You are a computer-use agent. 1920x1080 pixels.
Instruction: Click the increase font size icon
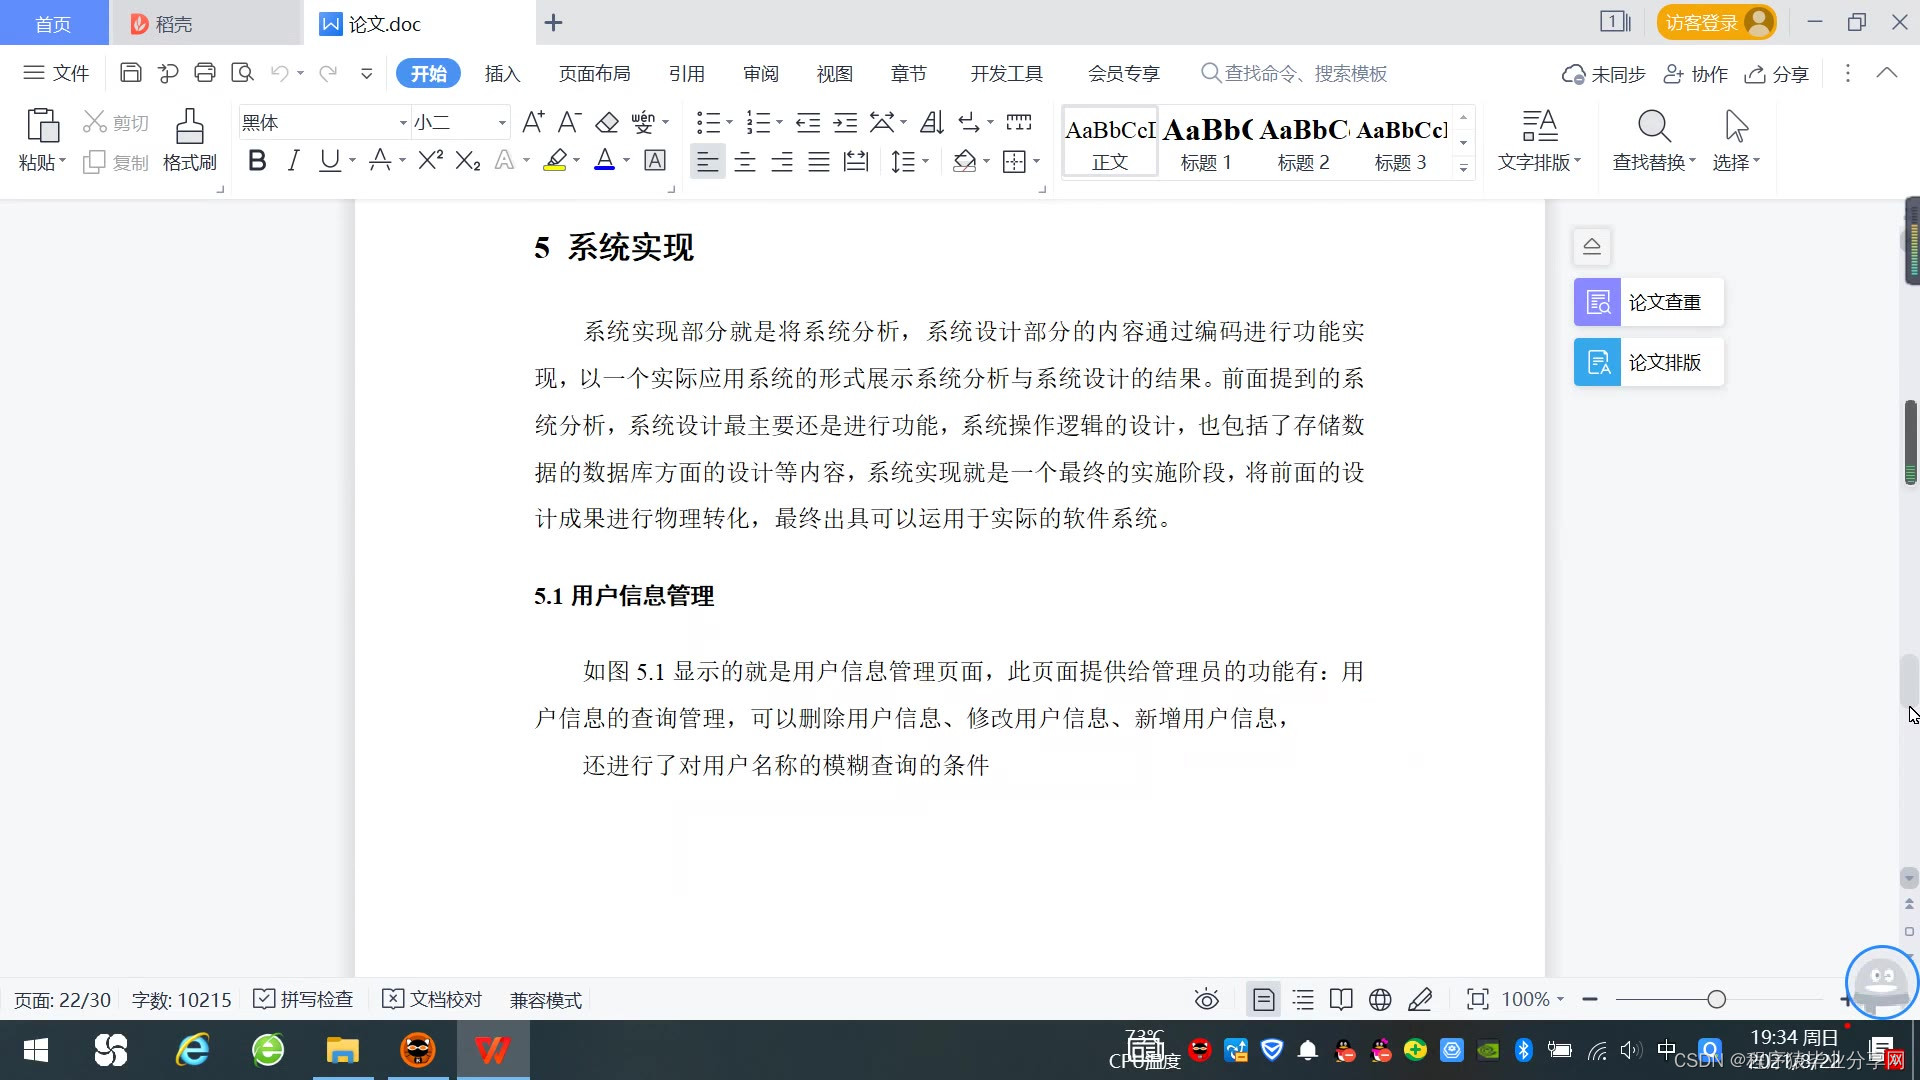533,123
